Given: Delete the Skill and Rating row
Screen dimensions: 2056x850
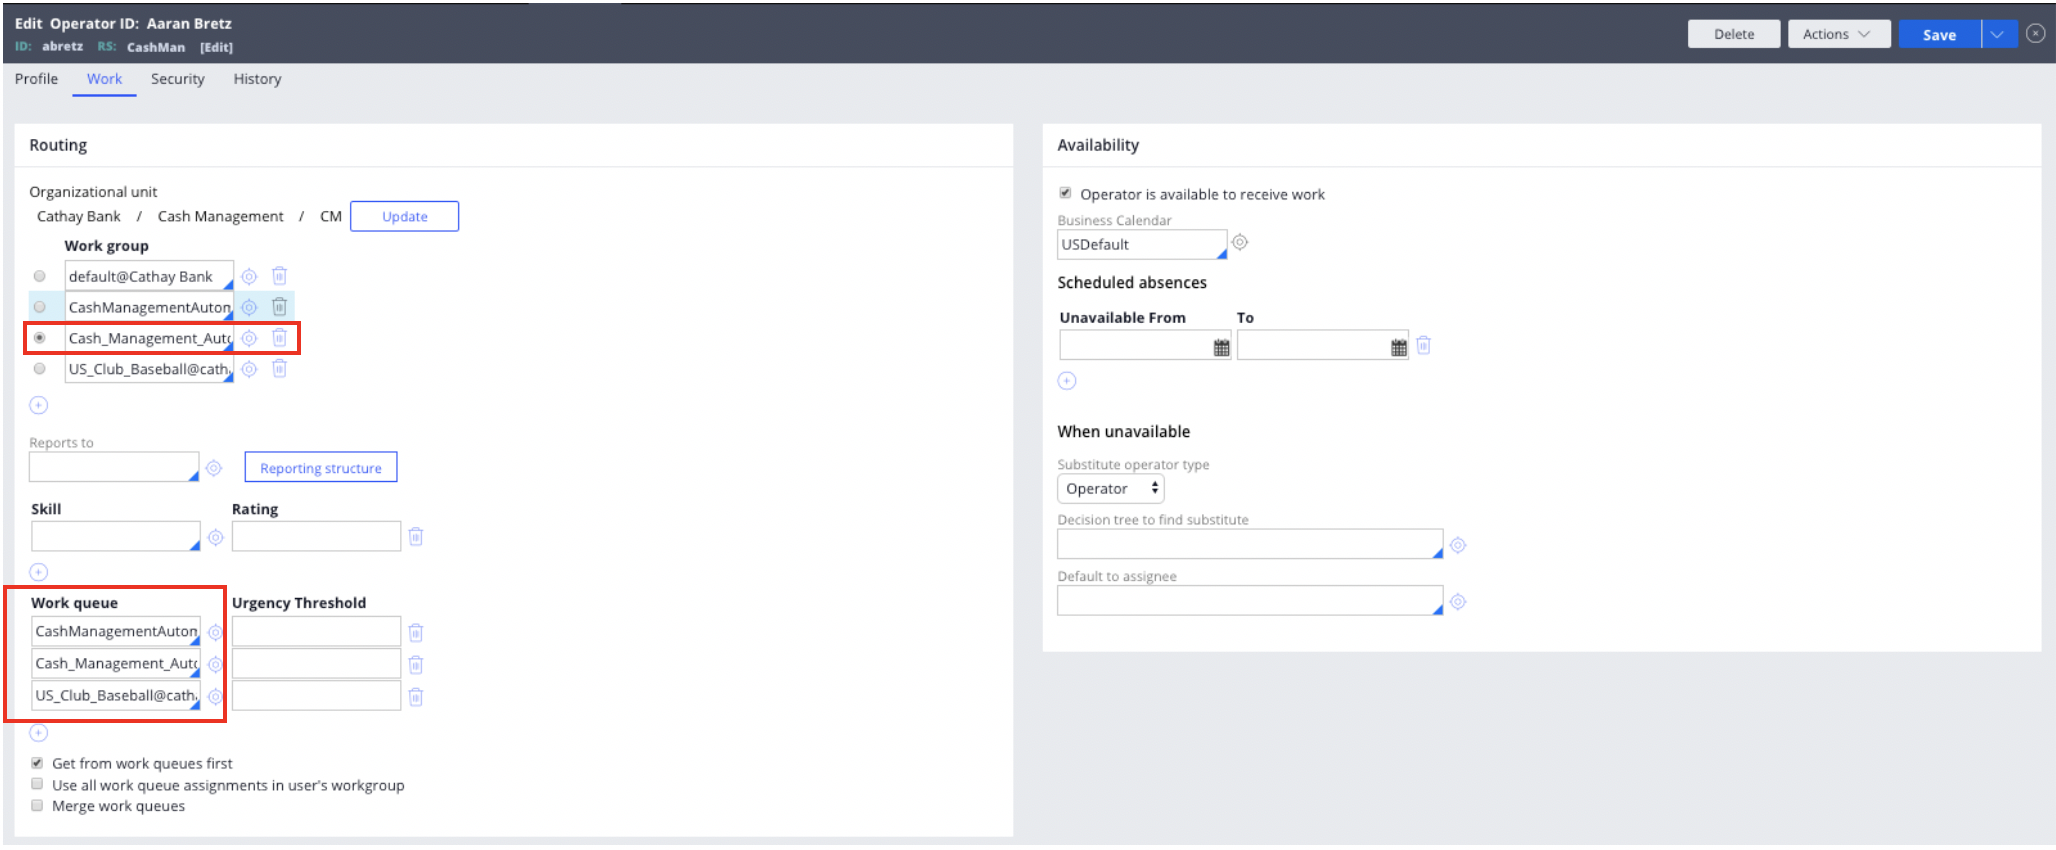Looking at the screenshot, I should pos(416,537).
